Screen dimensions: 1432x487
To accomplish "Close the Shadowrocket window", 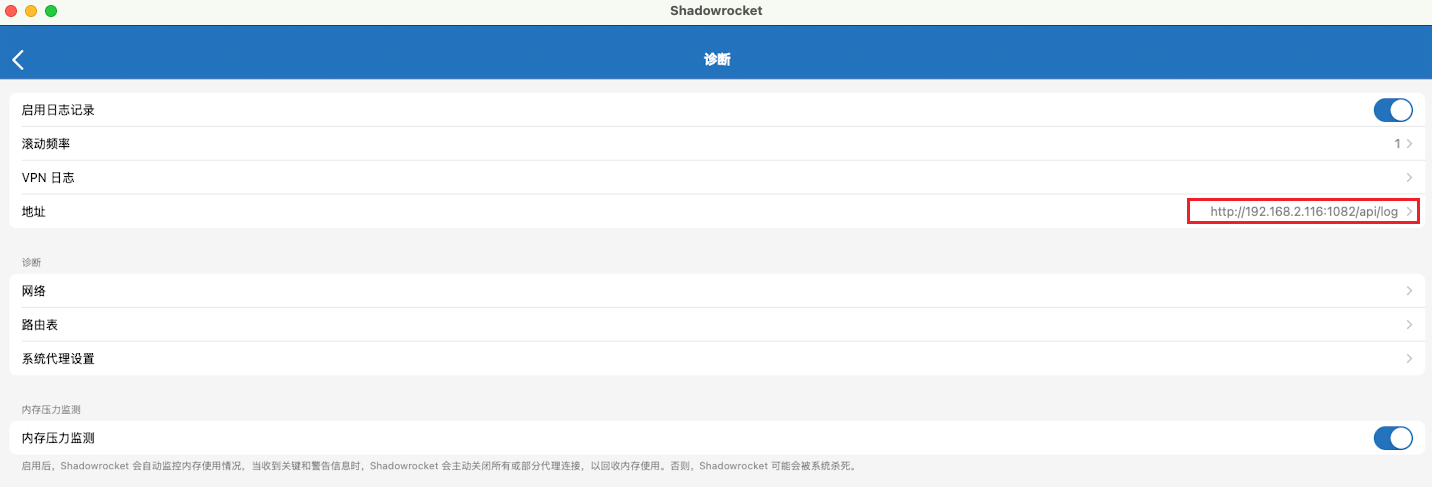I will pyautogui.click(x=11, y=11).
